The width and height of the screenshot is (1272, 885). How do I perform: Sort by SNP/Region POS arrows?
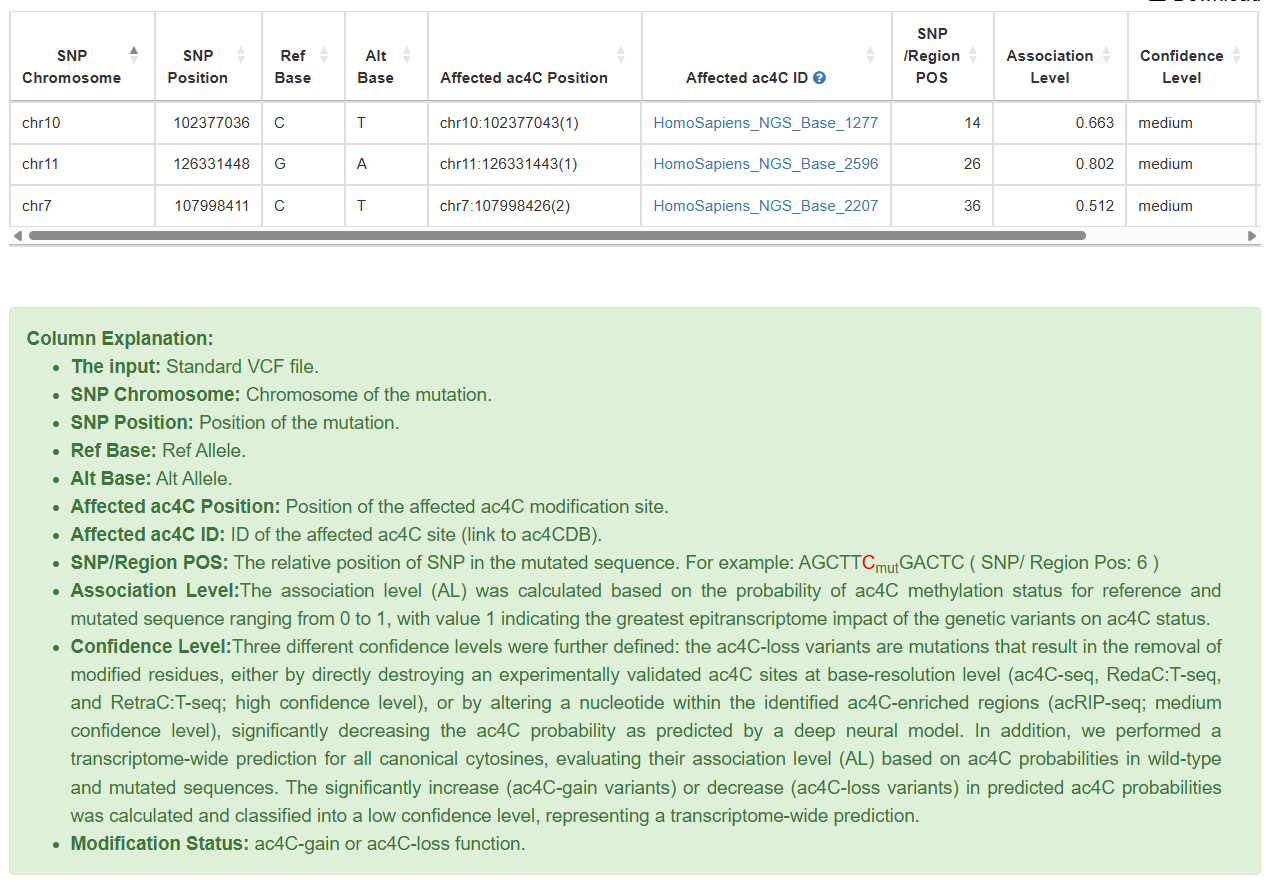[973, 55]
